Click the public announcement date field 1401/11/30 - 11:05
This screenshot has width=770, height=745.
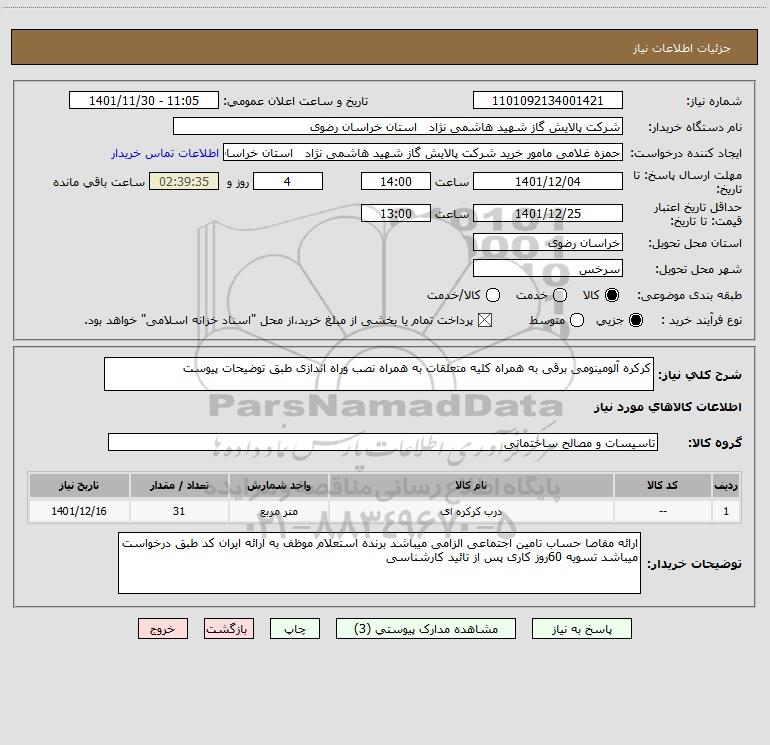point(144,100)
